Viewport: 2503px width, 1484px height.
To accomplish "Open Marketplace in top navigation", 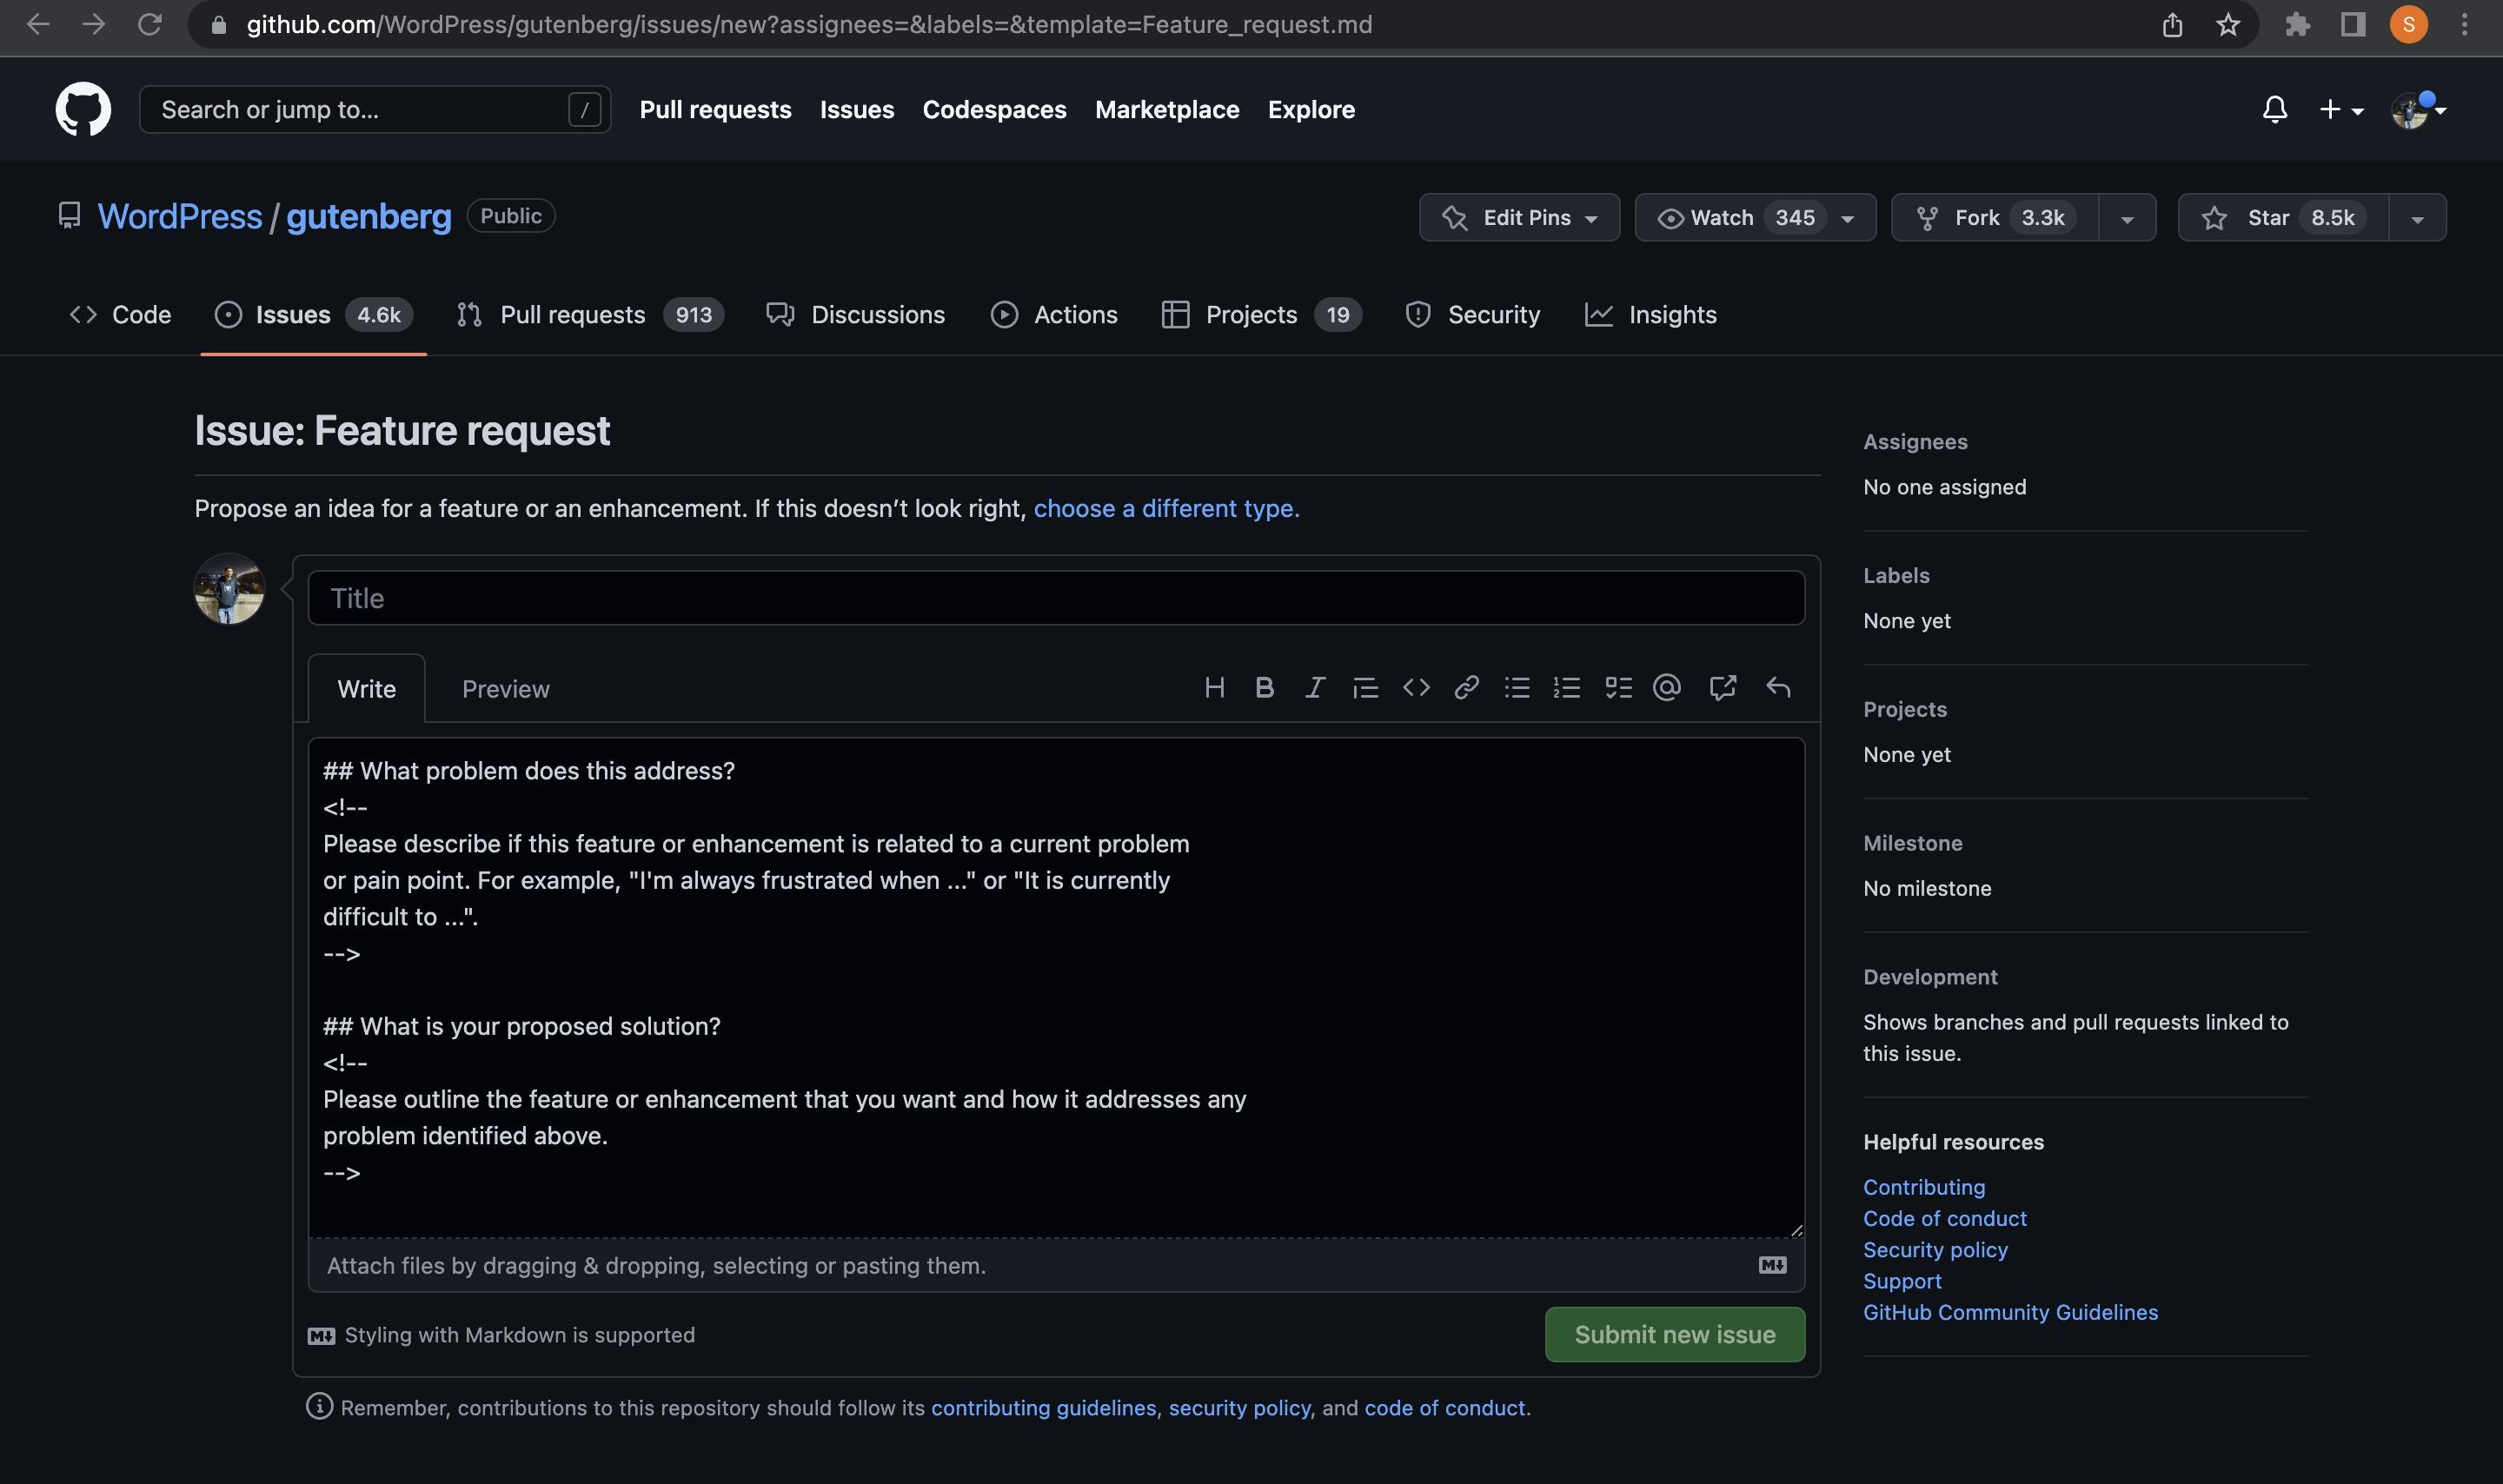I will [x=1167, y=109].
